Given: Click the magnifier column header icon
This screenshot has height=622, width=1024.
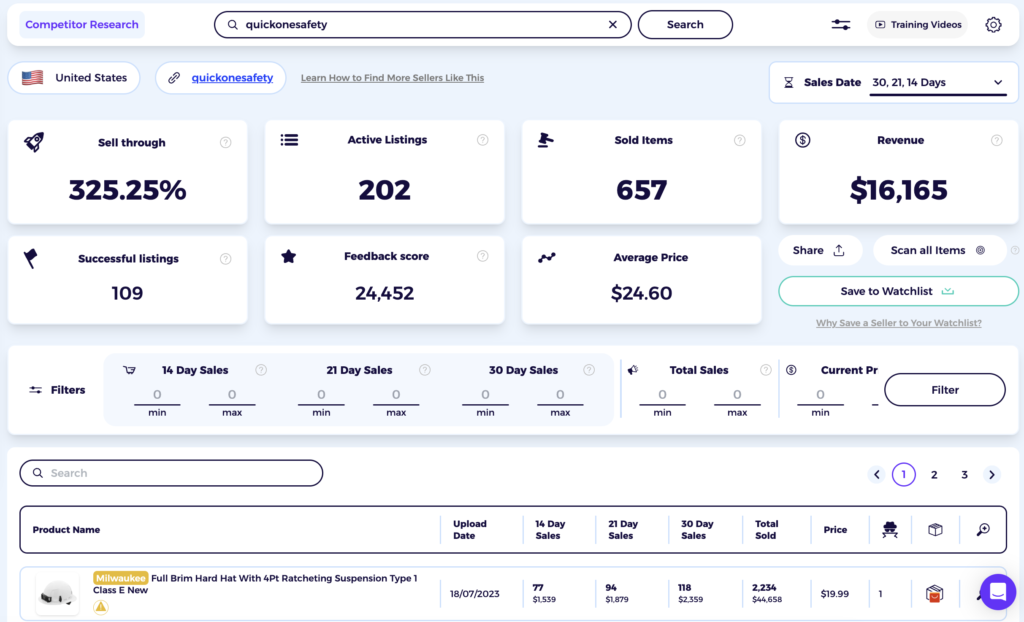Looking at the screenshot, I should 983,530.
